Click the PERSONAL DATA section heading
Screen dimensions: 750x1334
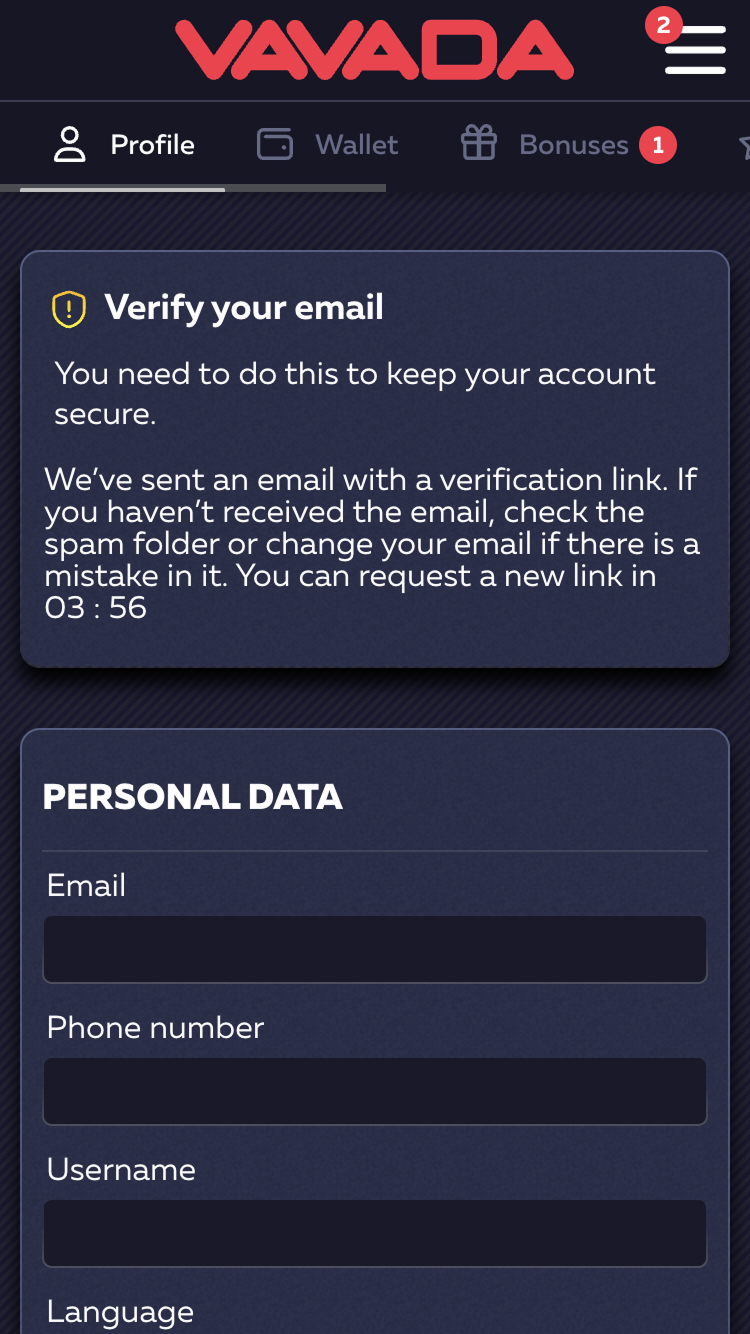[193, 797]
